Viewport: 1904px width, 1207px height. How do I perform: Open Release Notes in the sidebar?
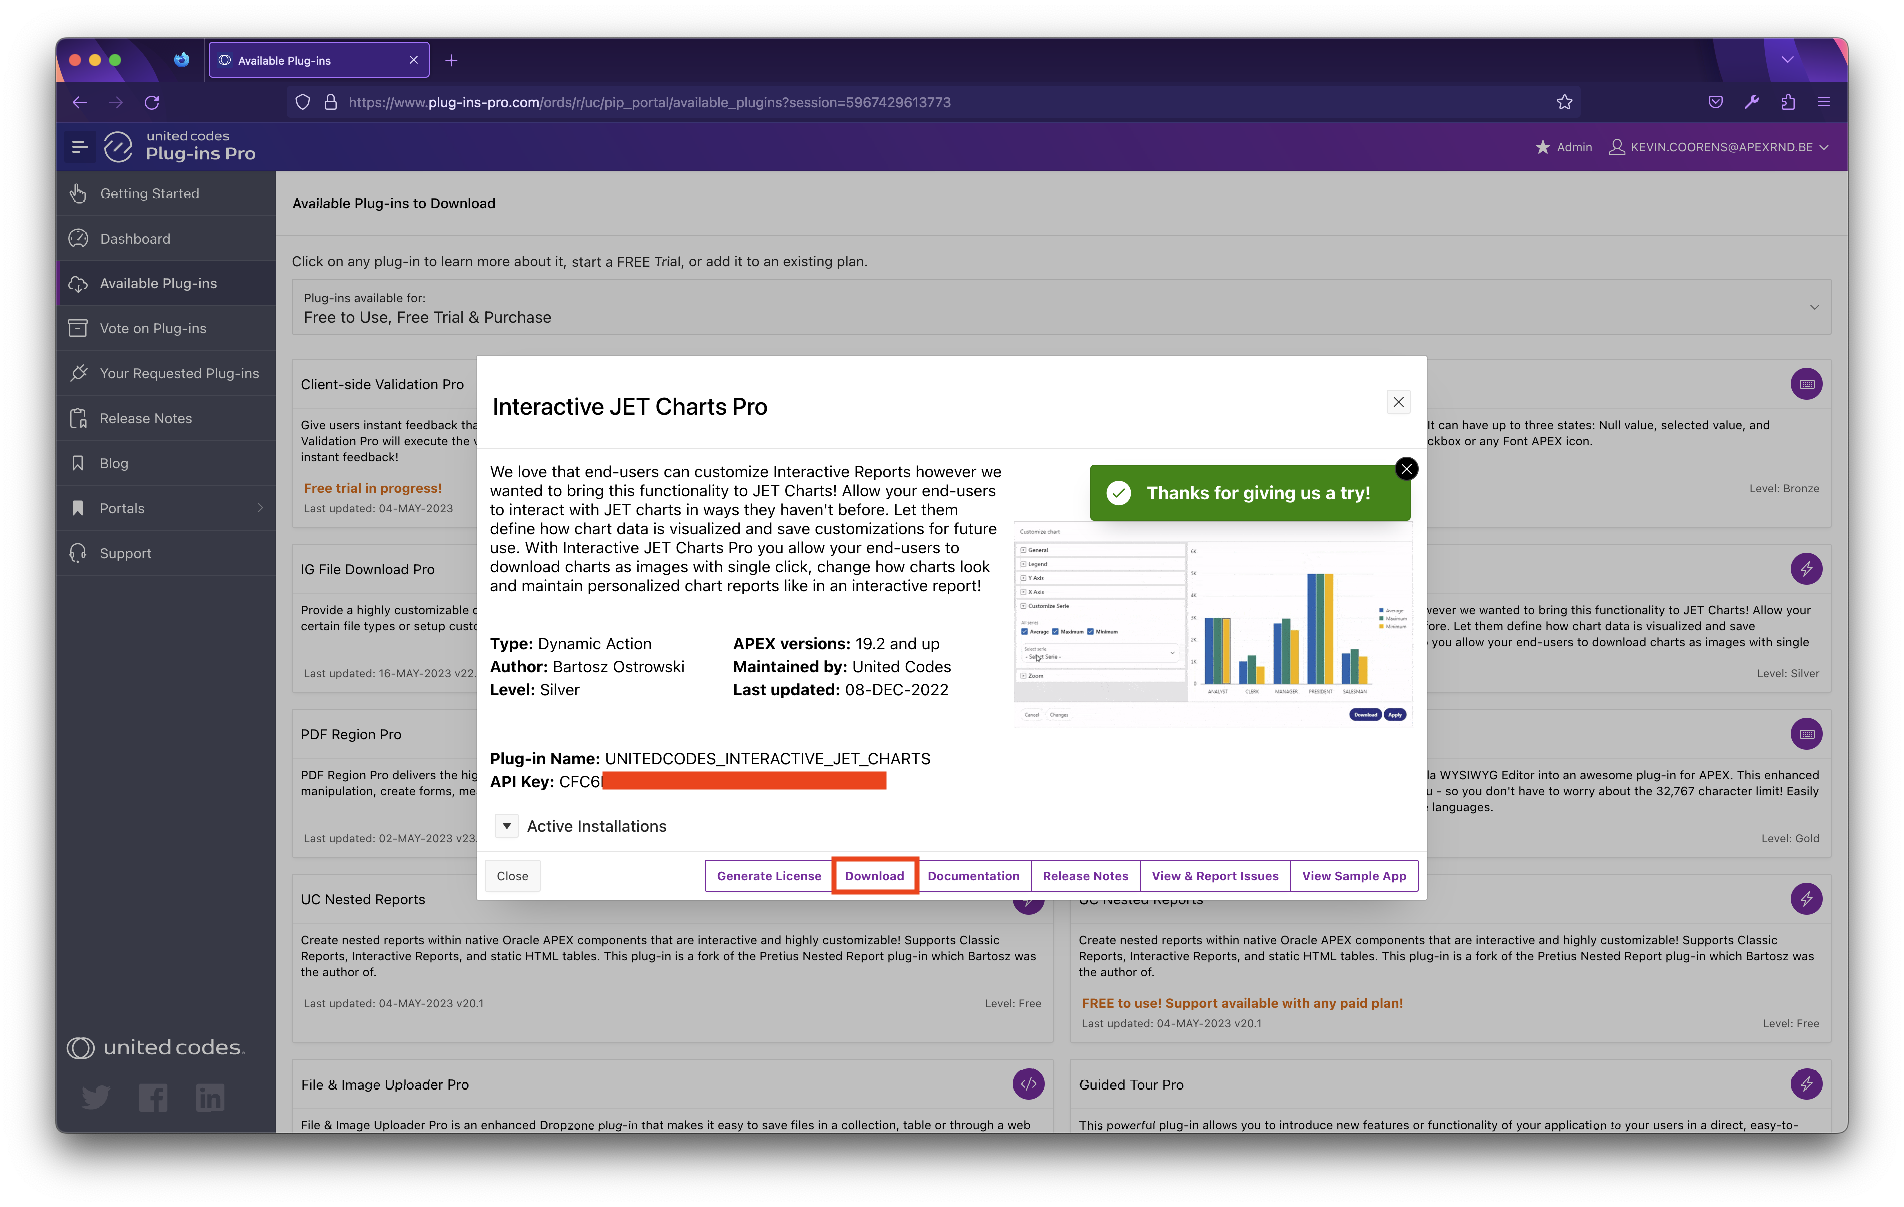[166, 418]
